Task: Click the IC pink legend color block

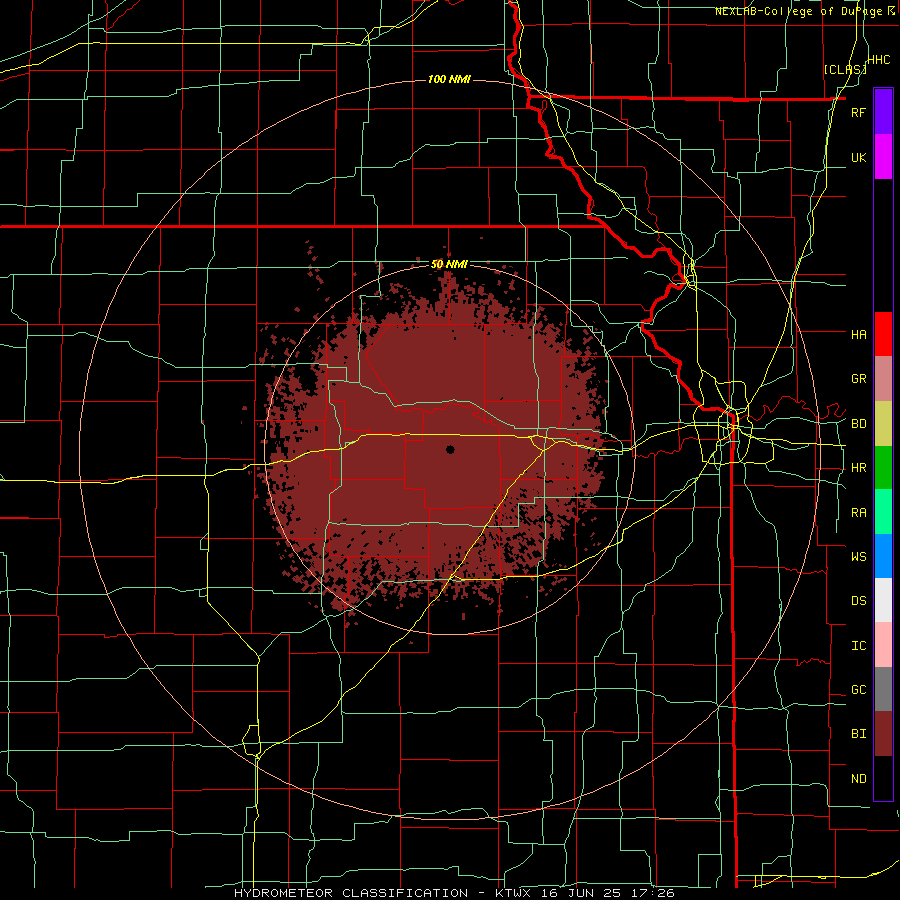Action: point(883,645)
